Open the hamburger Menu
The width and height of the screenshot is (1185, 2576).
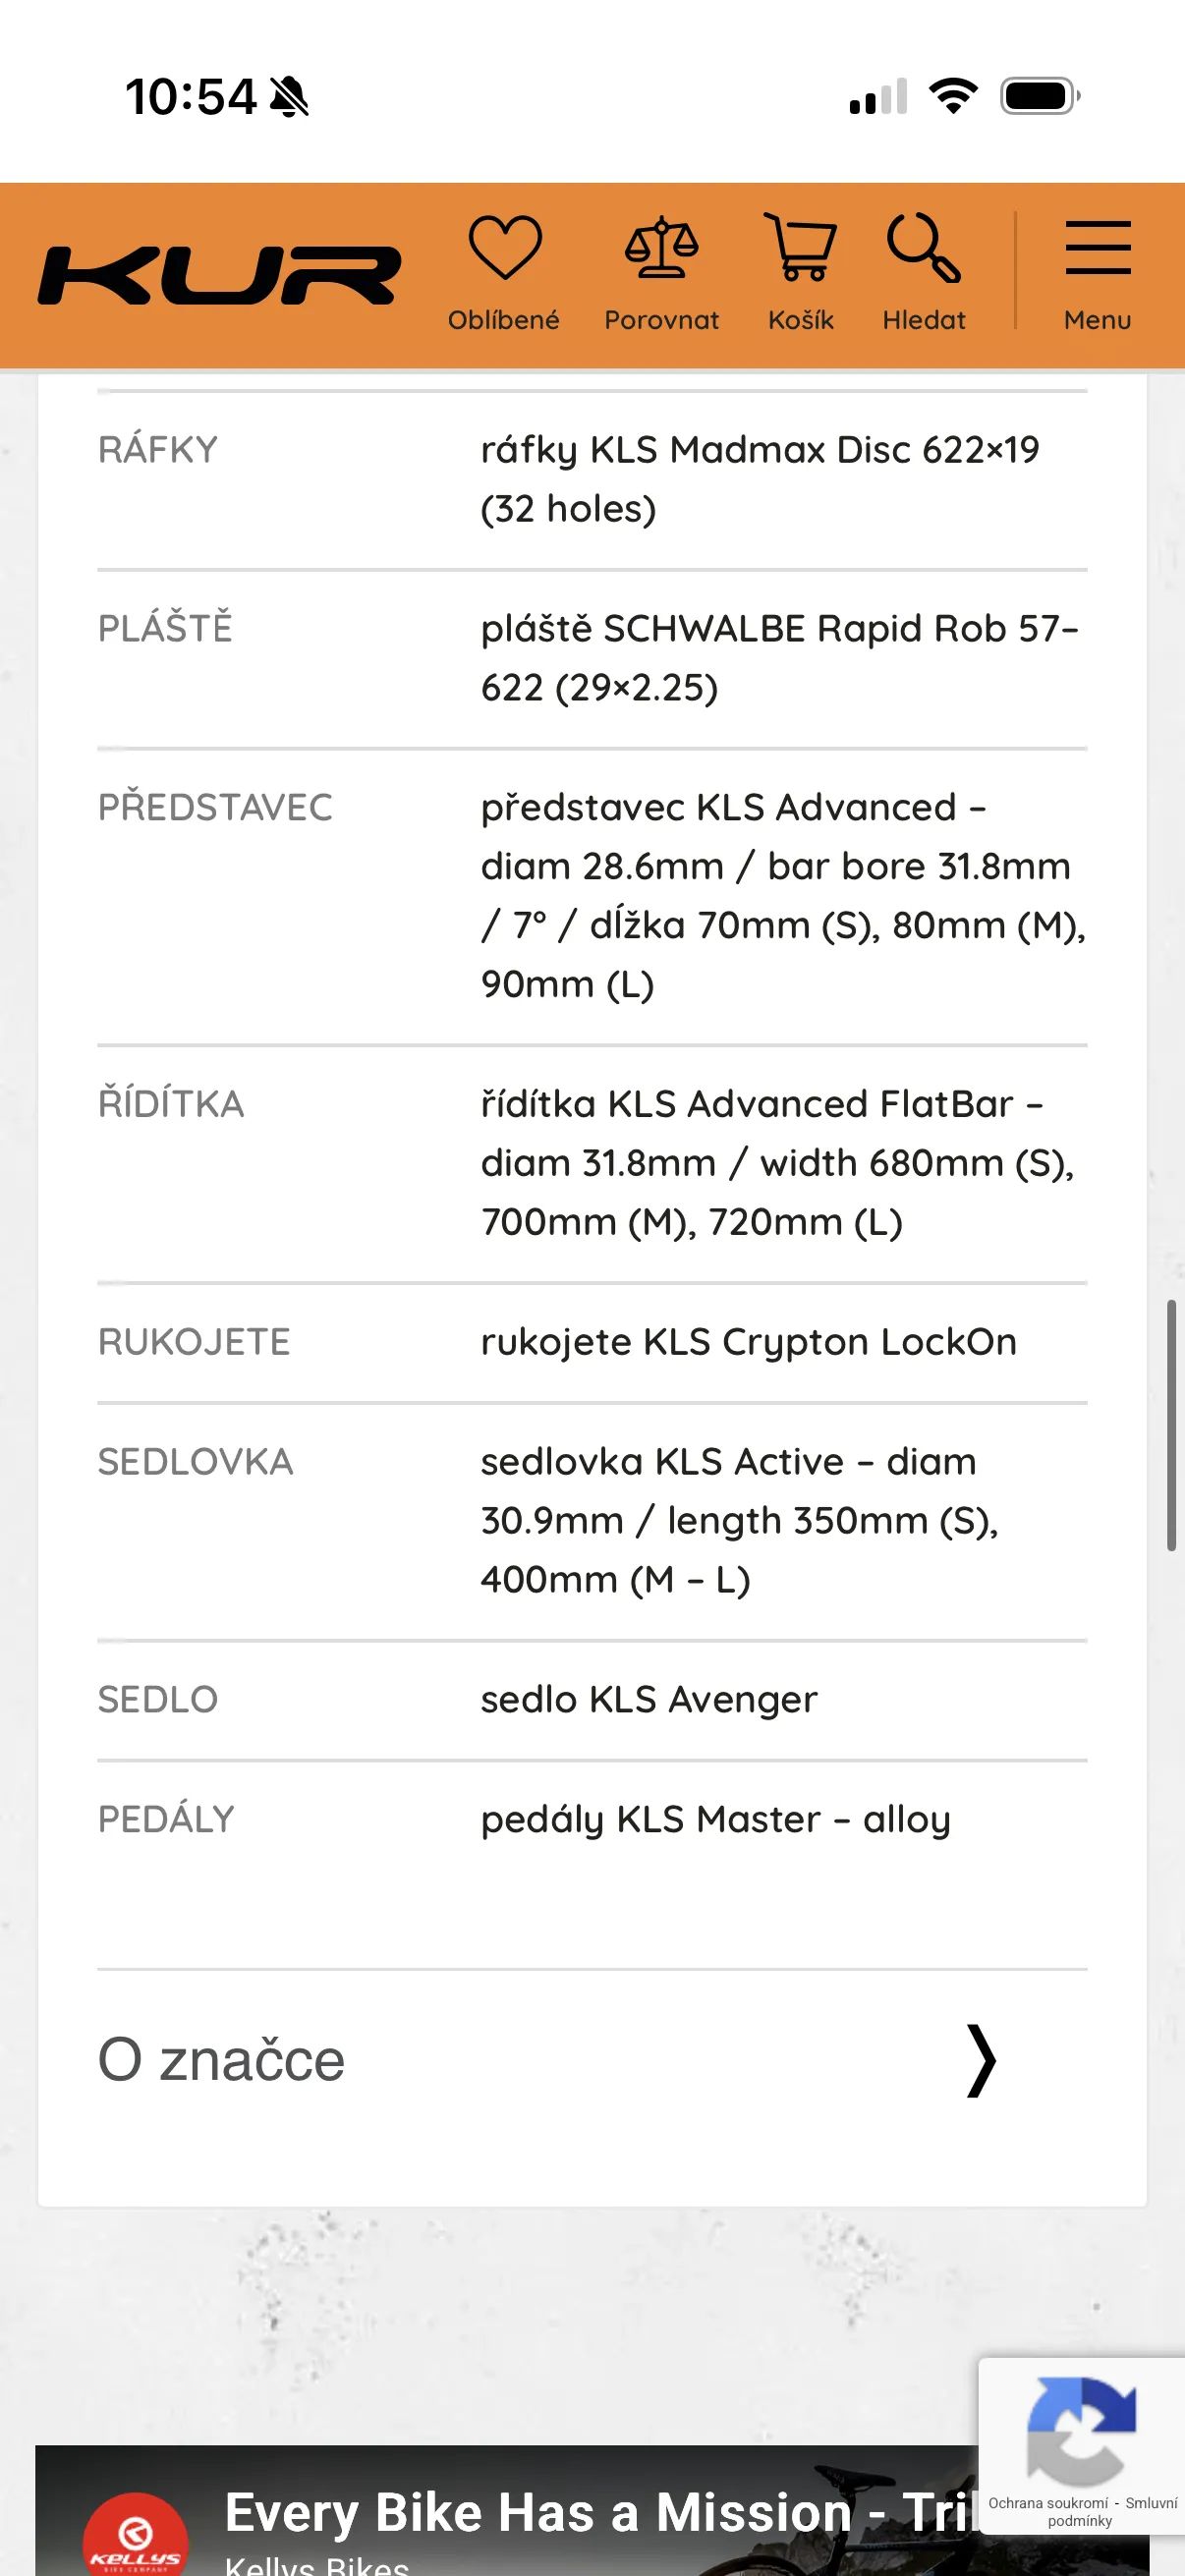click(x=1097, y=249)
